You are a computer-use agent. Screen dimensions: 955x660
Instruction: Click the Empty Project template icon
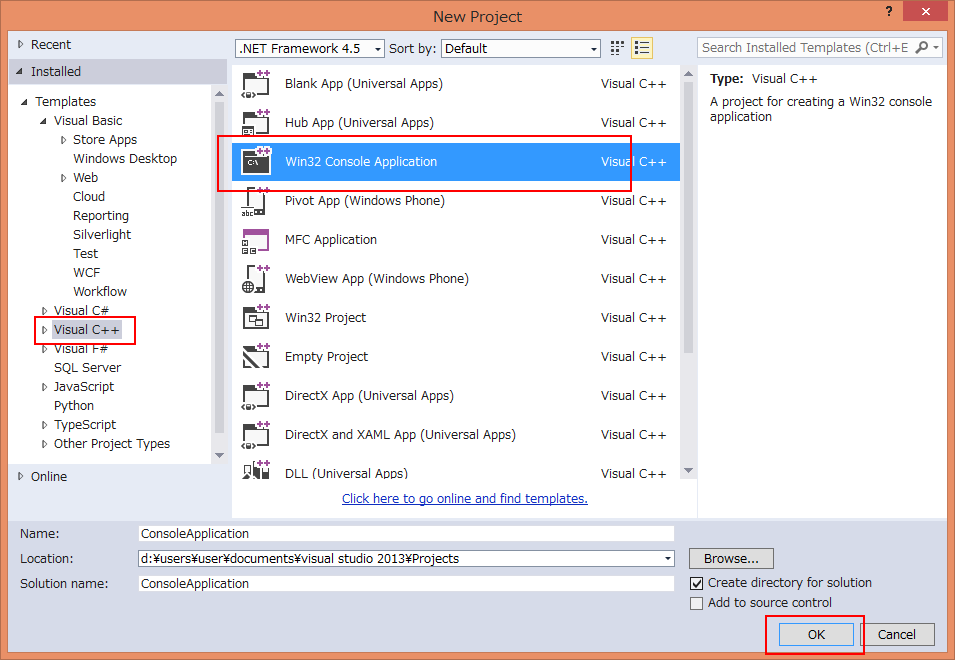tap(256, 357)
